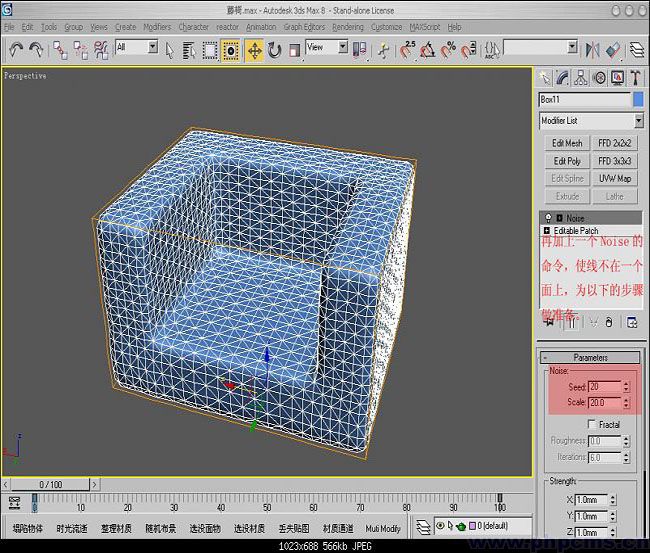Toggle the layer eye visibility icon

tap(440, 526)
